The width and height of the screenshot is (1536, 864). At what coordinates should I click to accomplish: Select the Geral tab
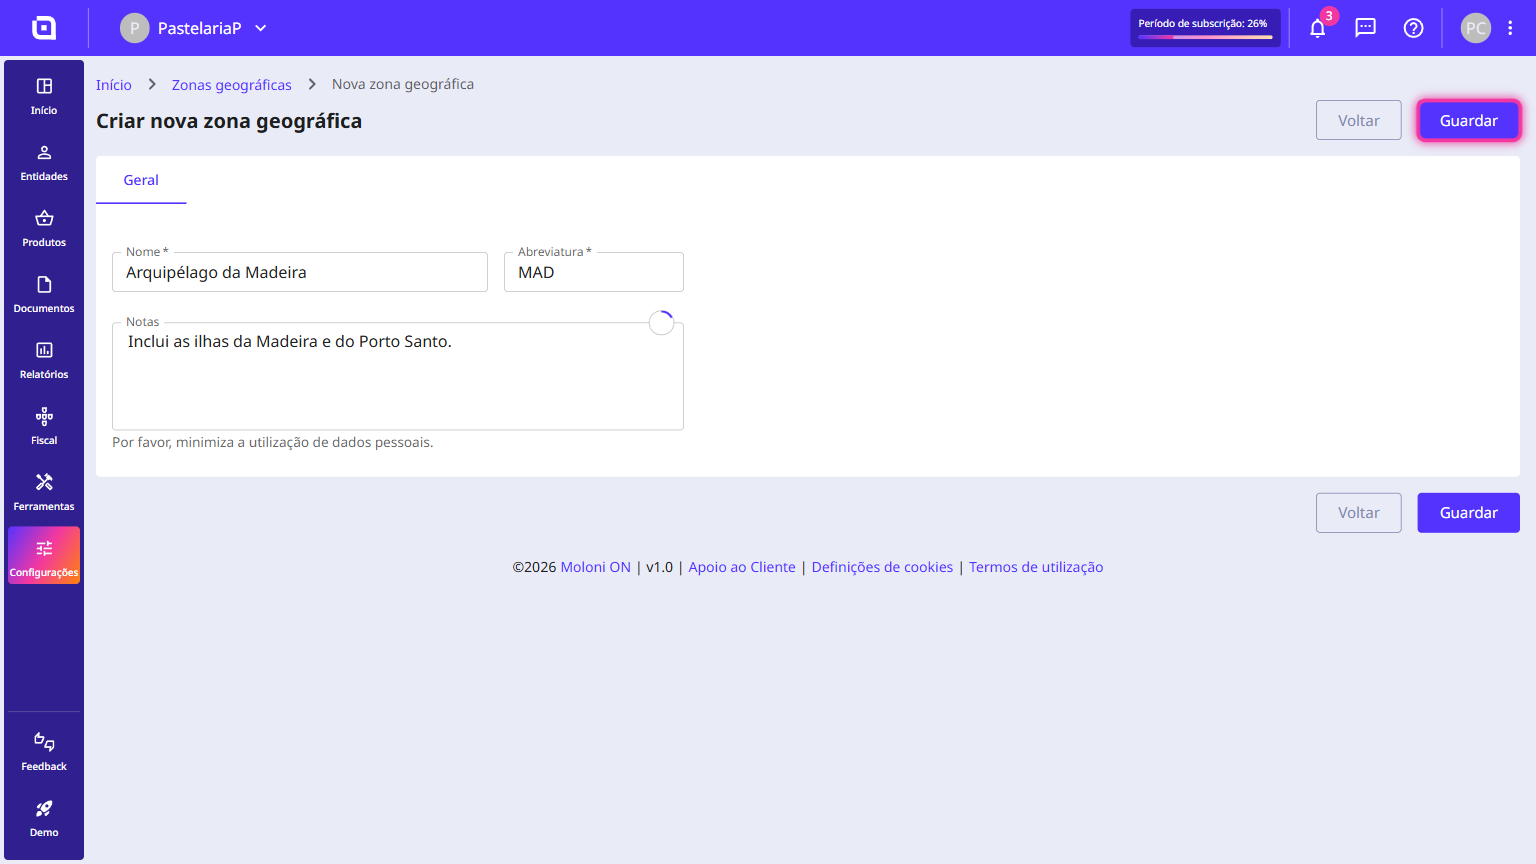(141, 180)
